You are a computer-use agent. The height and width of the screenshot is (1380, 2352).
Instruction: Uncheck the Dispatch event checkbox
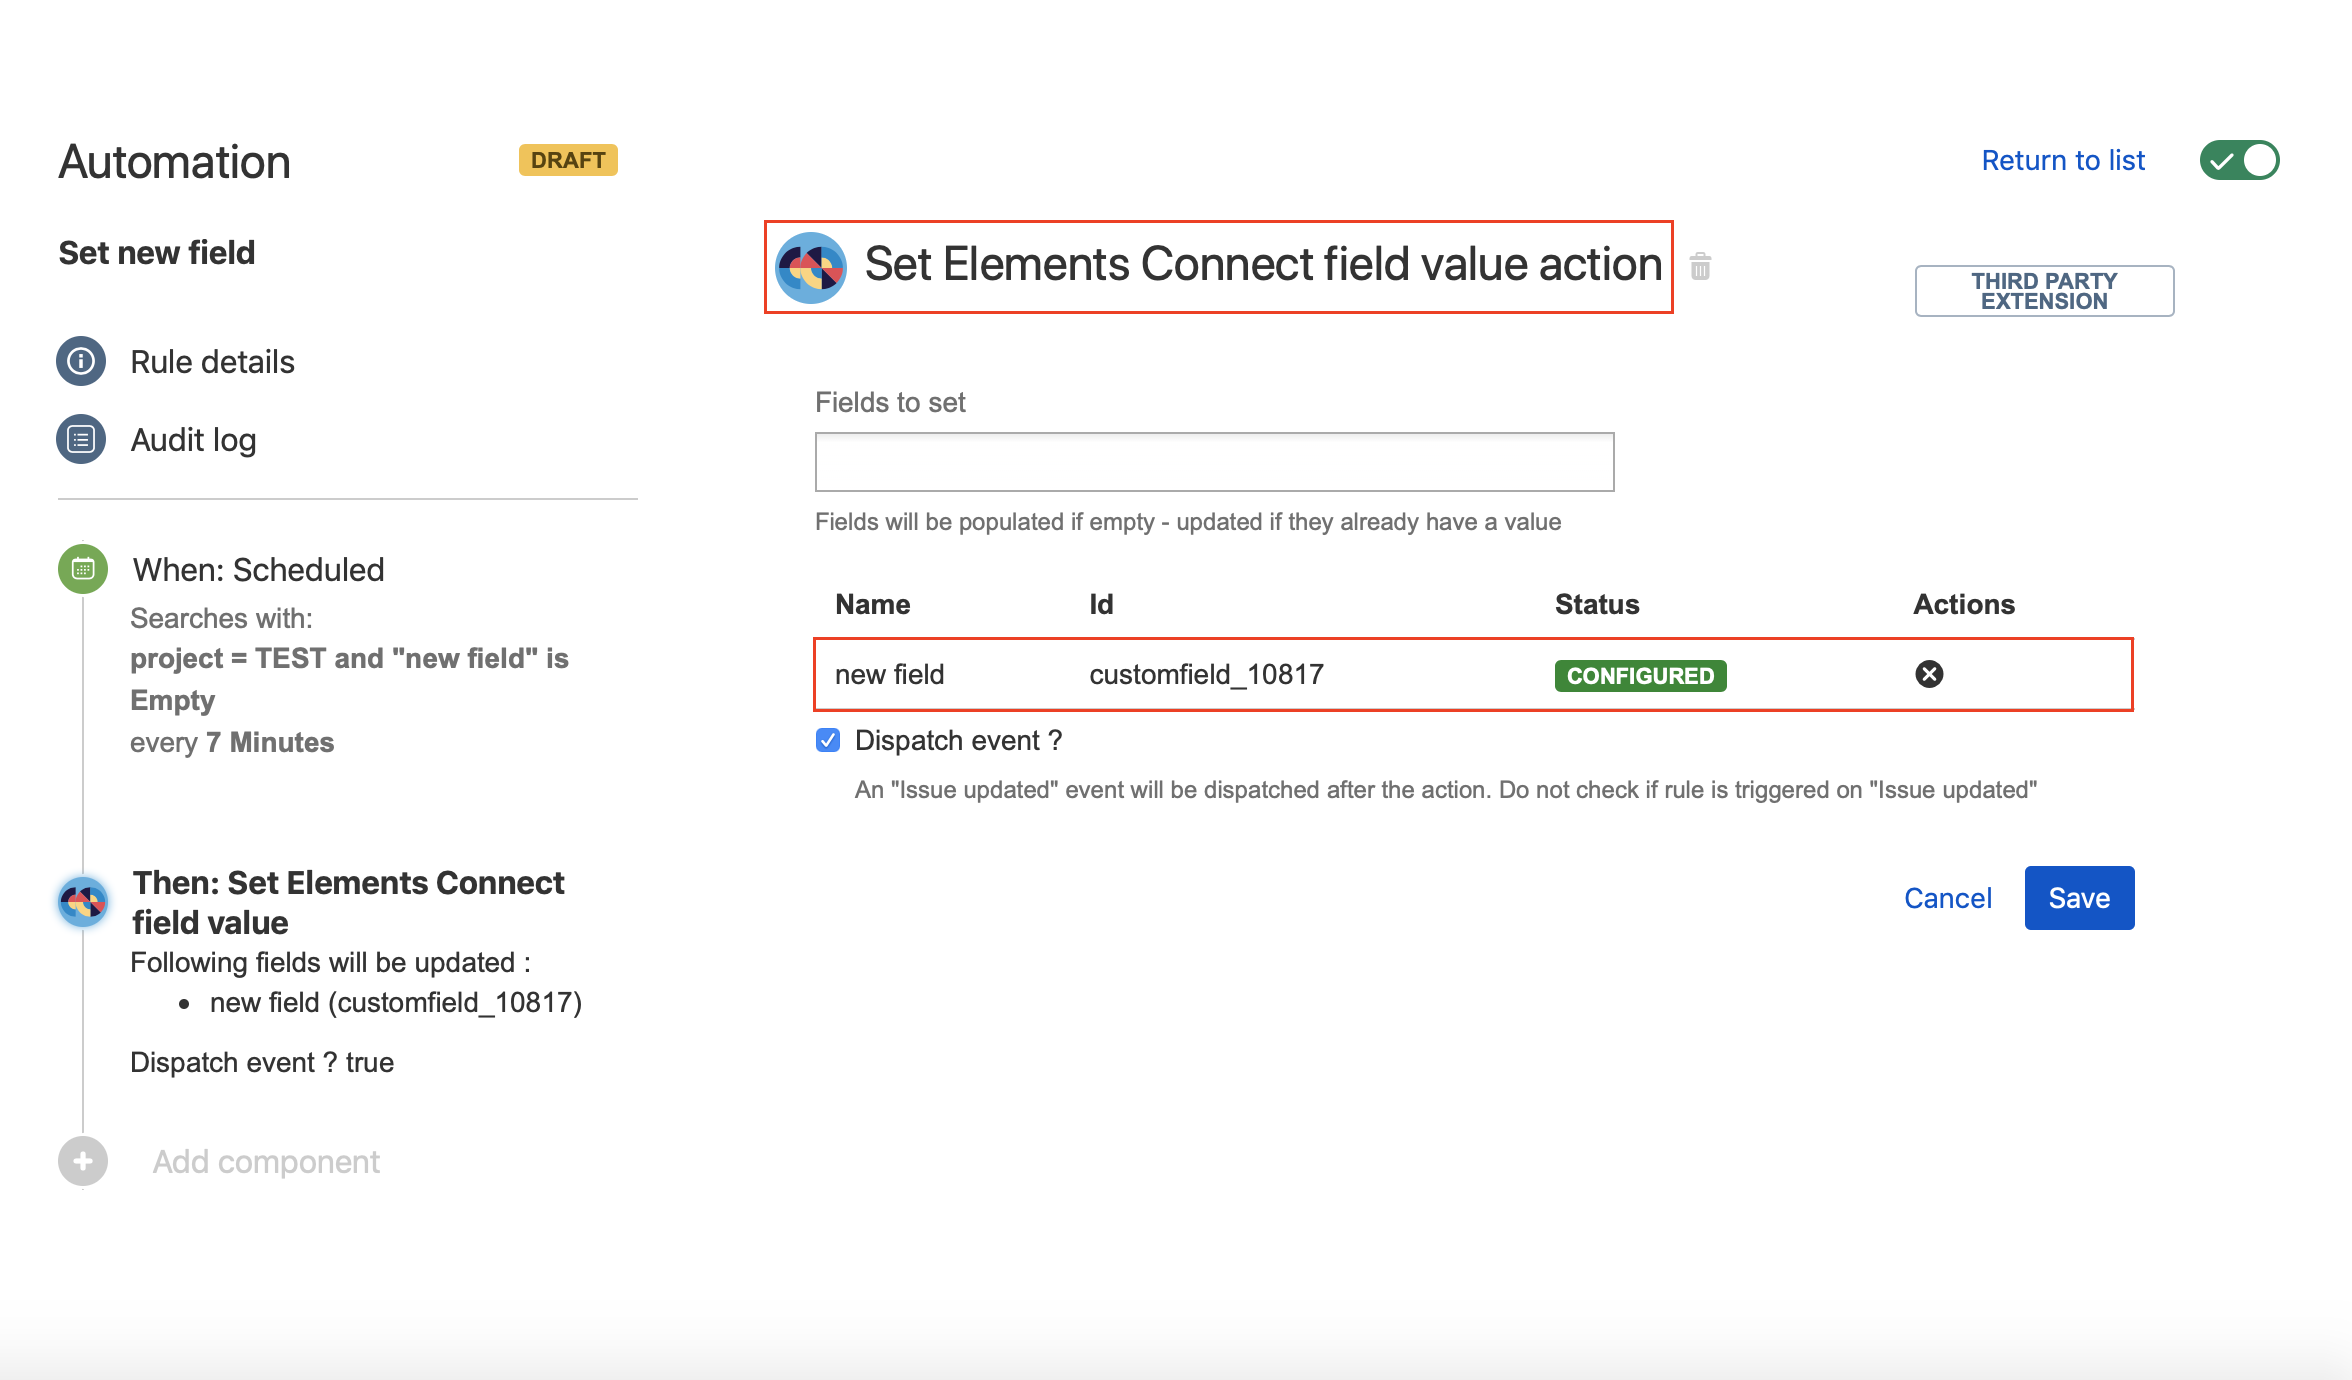827,740
